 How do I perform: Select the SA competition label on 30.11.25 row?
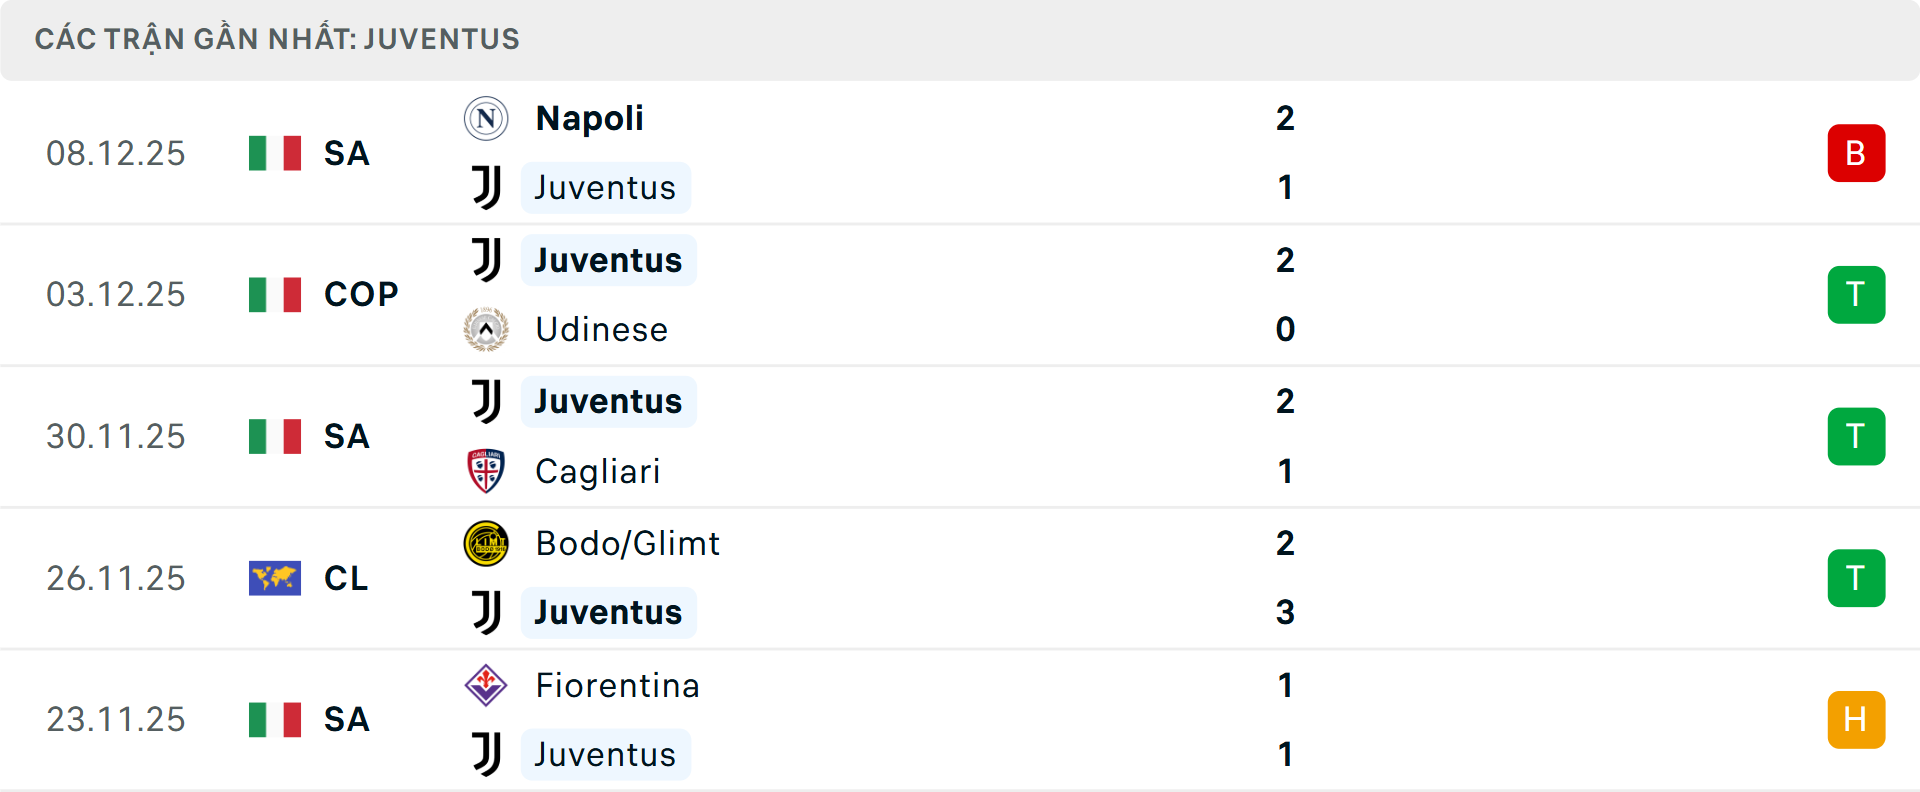[345, 436]
